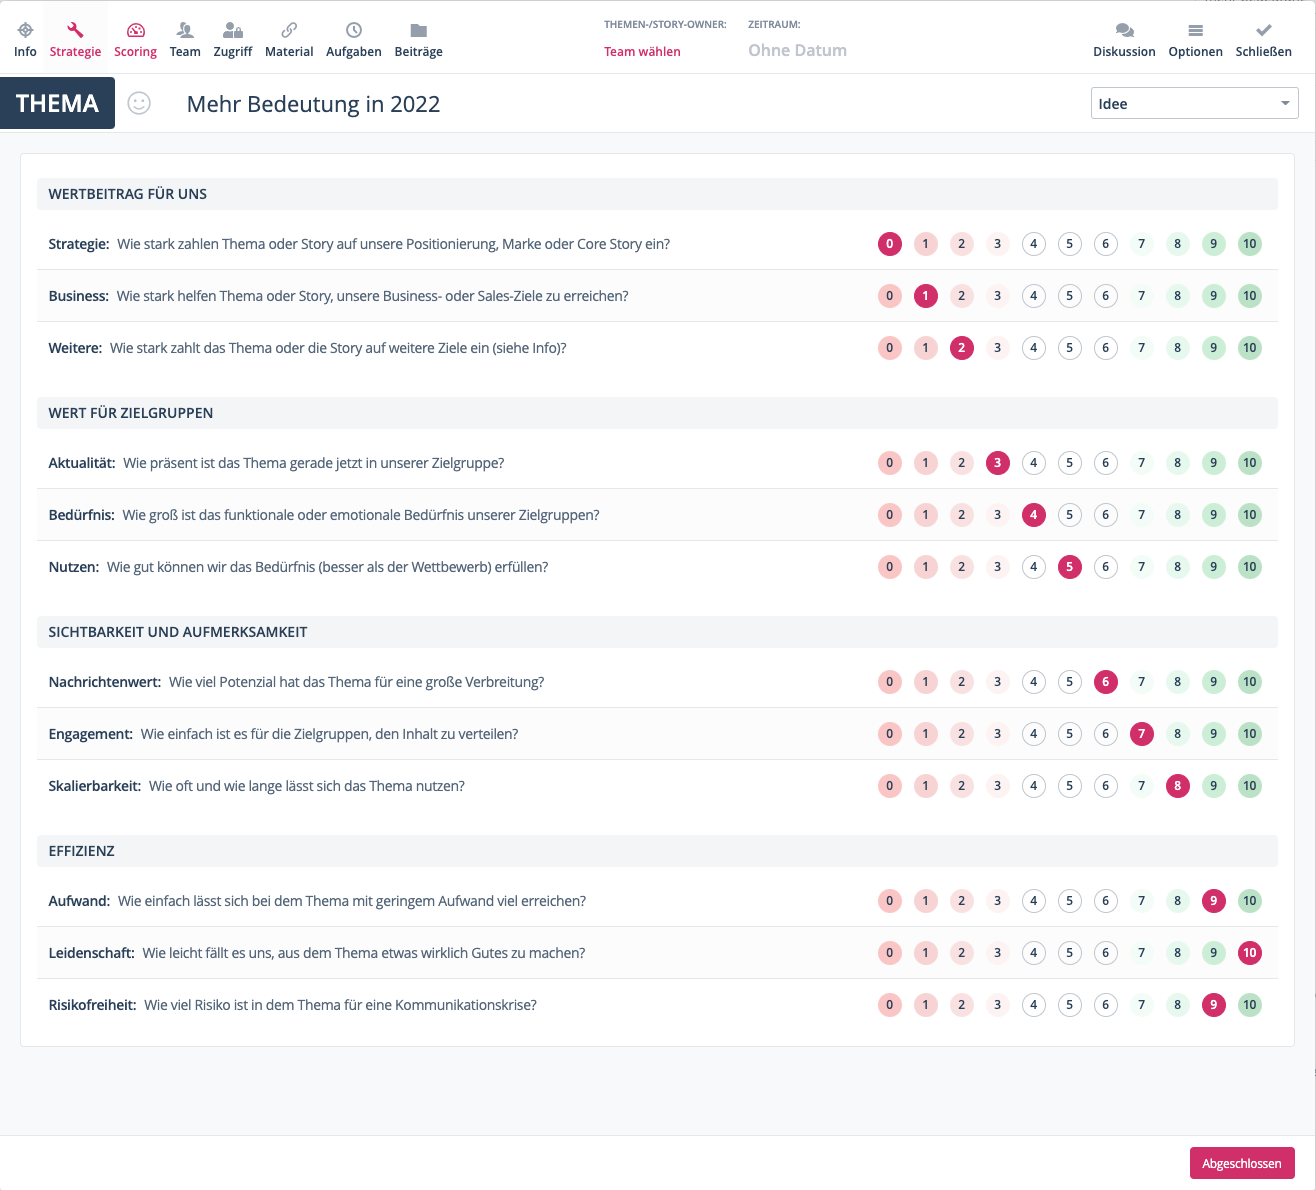Switch to the Strategie tab
Screen dimensions: 1316x1190
click(75, 40)
